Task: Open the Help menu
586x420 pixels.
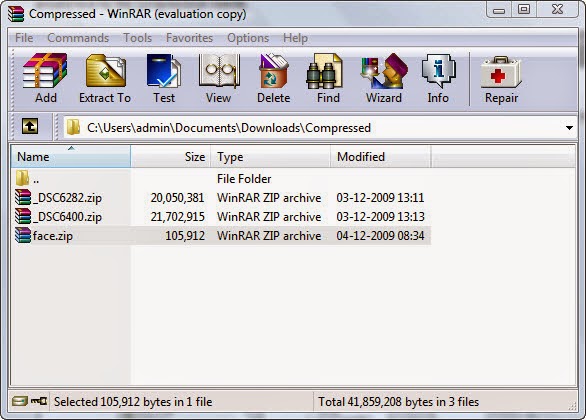Action: coord(295,38)
